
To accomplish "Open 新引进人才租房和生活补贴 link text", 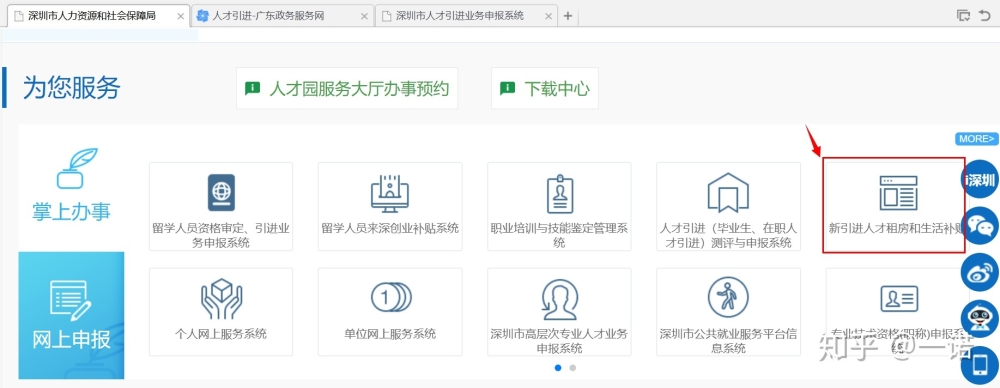I will click(x=896, y=228).
